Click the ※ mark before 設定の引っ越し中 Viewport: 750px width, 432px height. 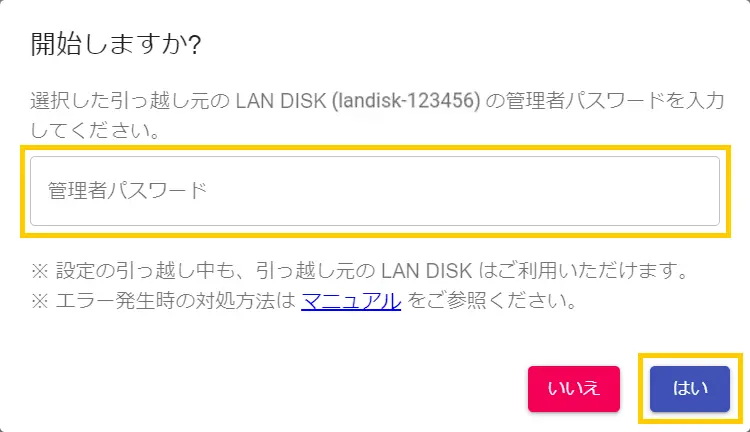point(39,271)
